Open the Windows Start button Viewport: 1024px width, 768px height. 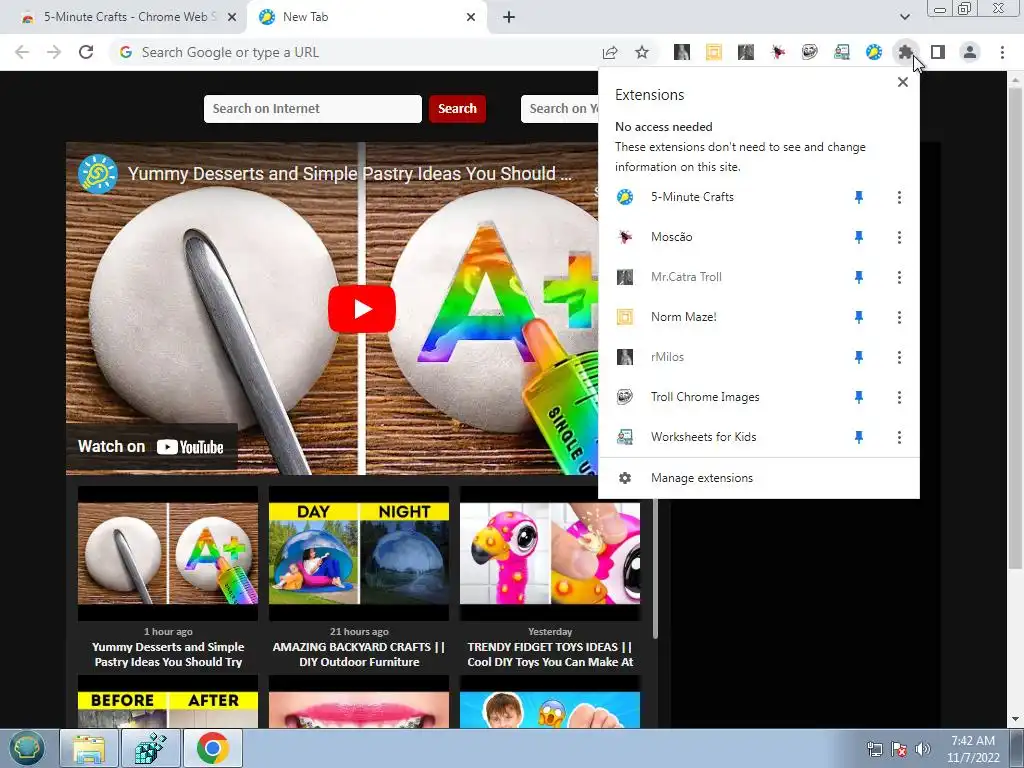click(x=26, y=748)
